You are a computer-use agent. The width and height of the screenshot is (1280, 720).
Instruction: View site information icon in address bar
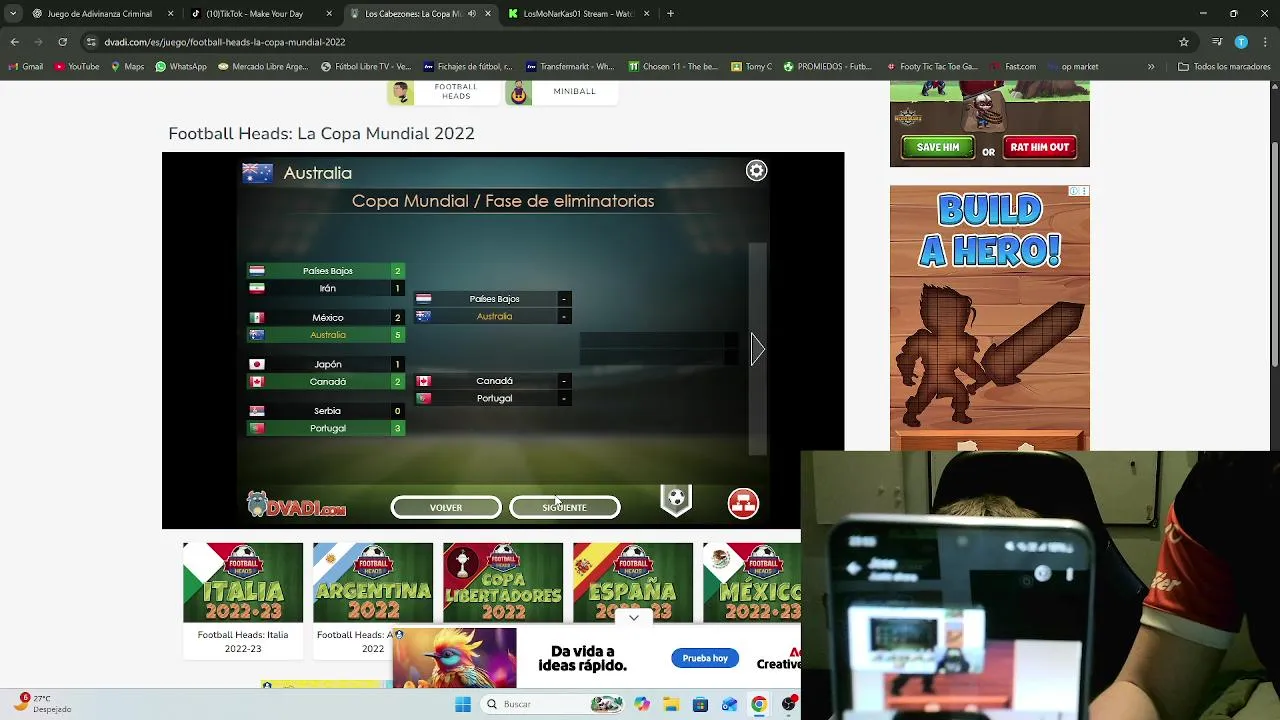[91, 42]
